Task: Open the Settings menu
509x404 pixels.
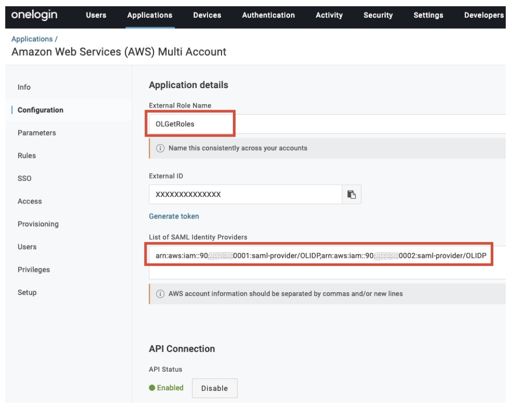Action: point(428,15)
